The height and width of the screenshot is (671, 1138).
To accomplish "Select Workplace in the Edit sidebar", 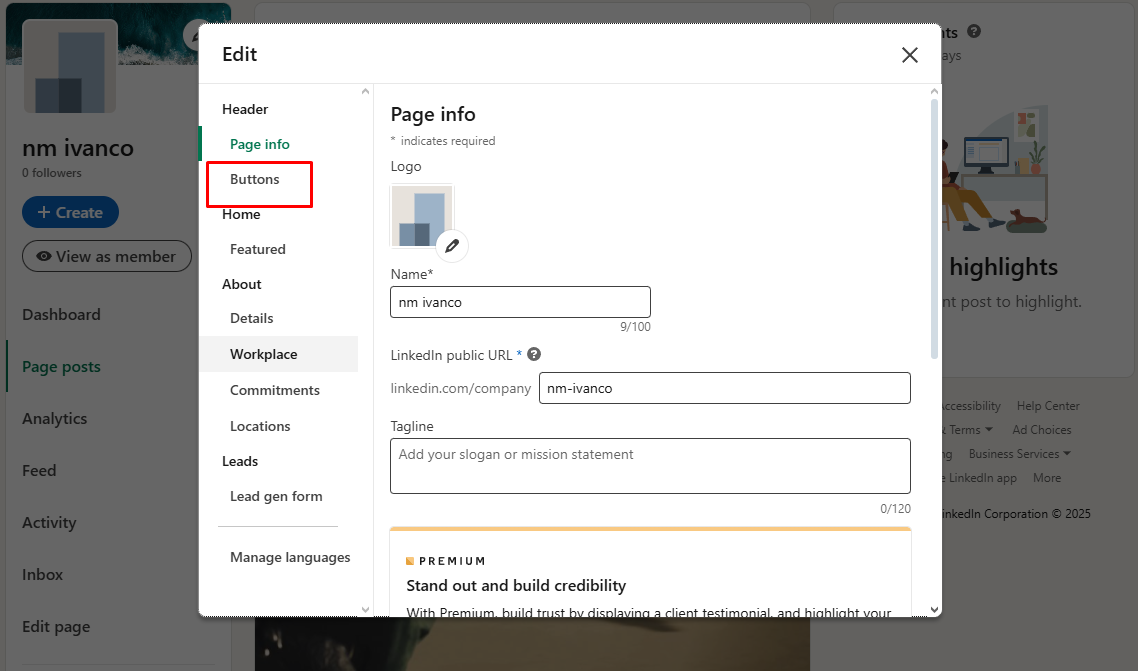I will [279, 354].
